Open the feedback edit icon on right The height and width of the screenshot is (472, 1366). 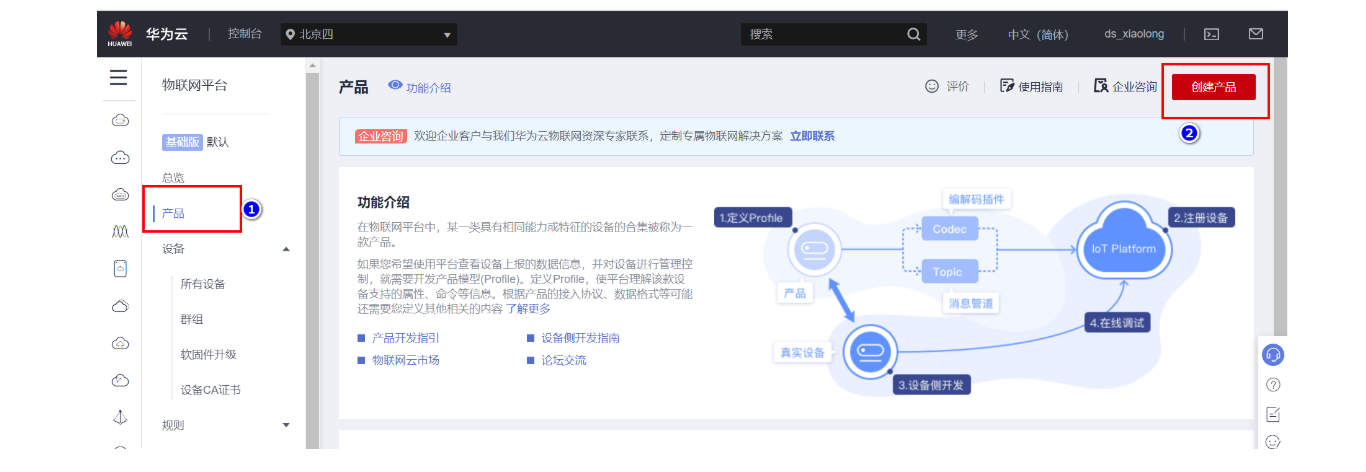pyautogui.click(x=1273, y=414)
